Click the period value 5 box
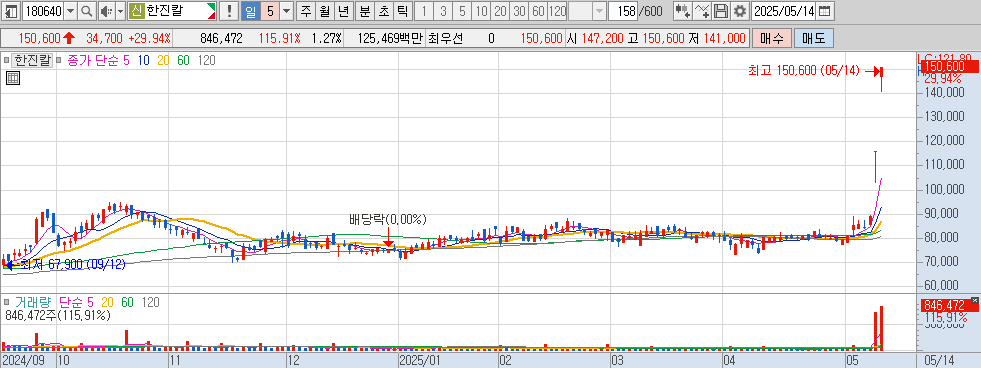 point(270,11)
